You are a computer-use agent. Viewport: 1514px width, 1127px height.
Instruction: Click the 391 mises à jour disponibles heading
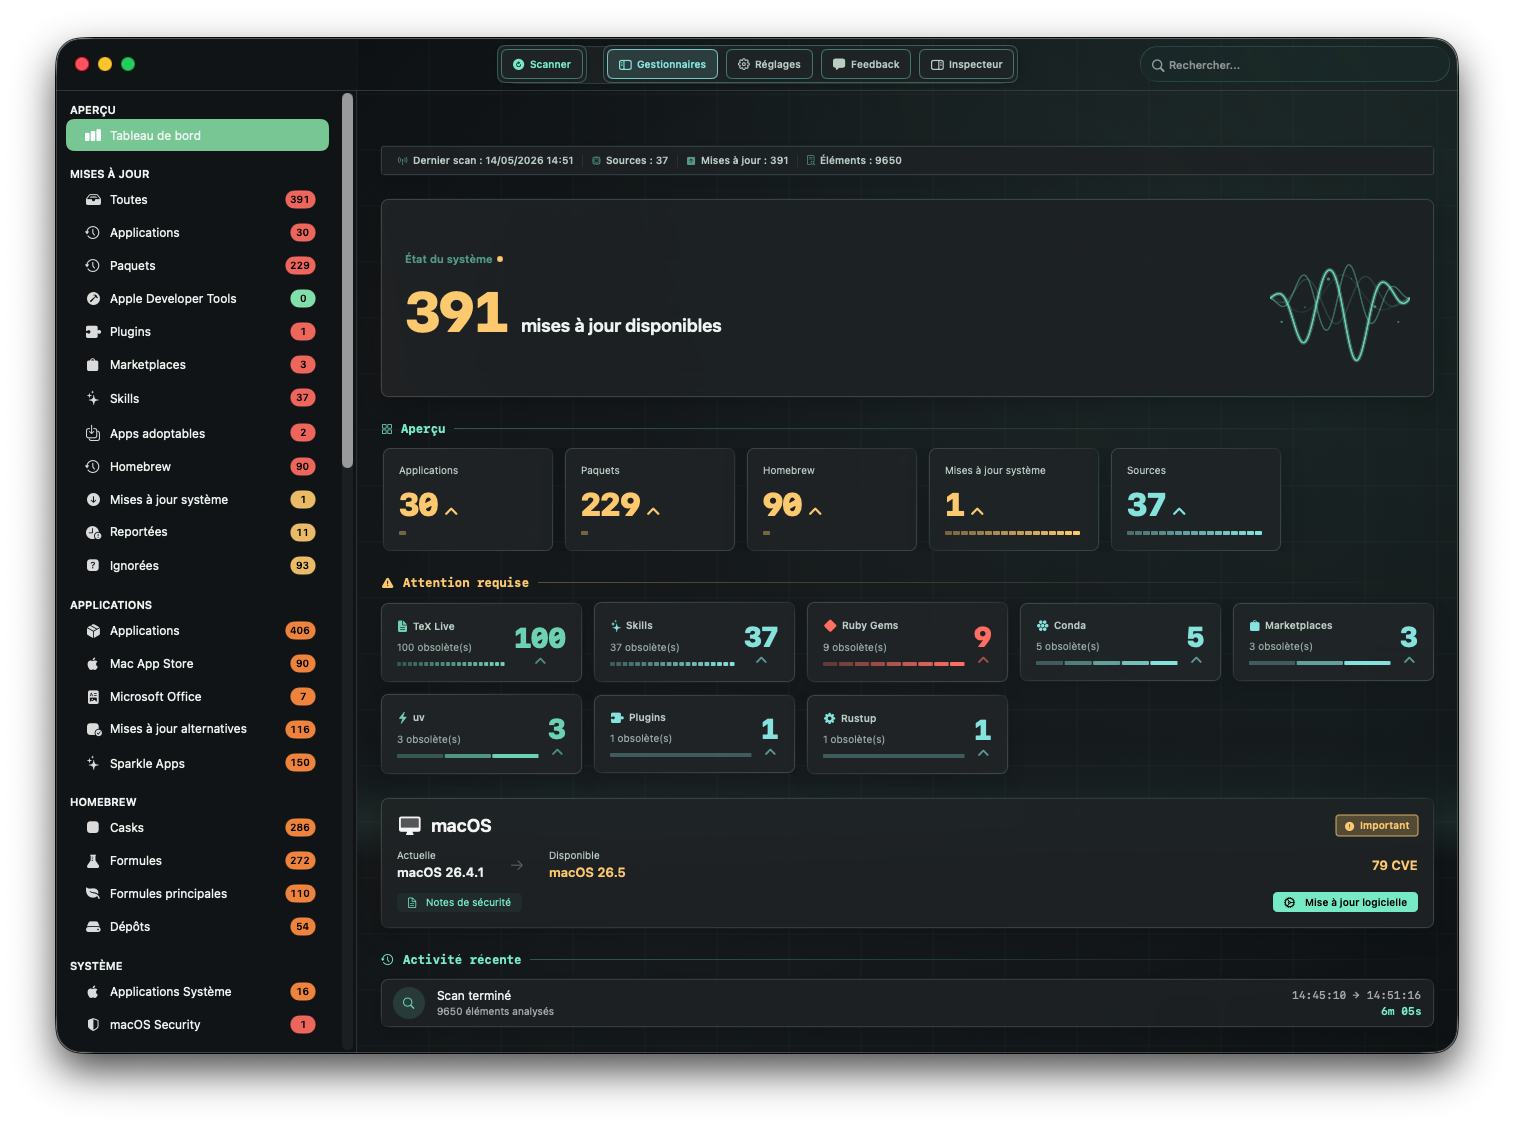[x=563, y=313]
